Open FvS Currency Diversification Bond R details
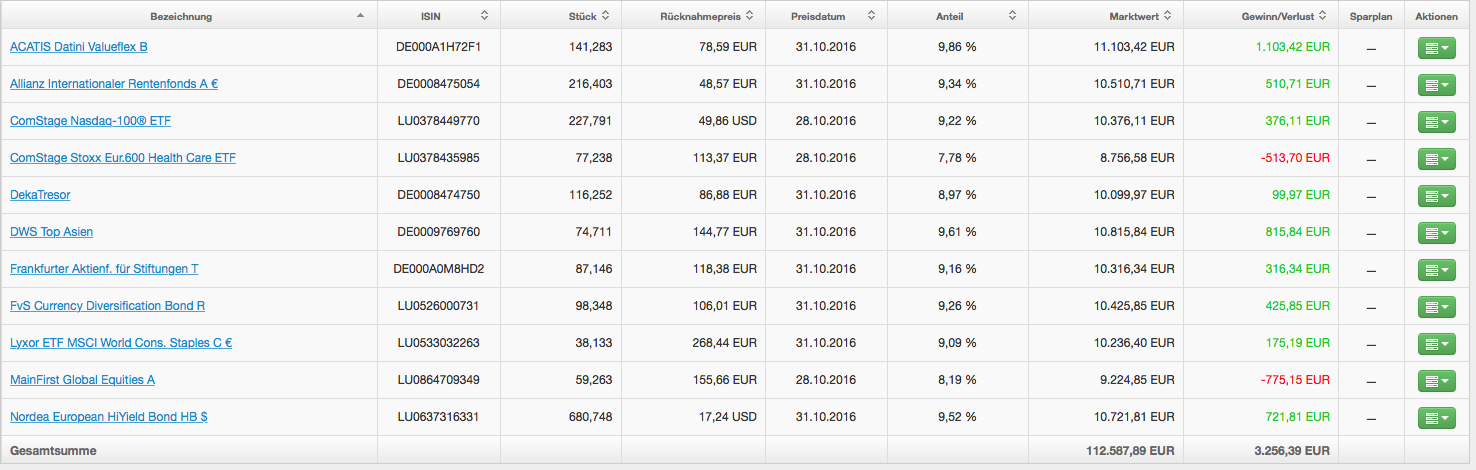The image size is (1476, 470). pos(107,306)
